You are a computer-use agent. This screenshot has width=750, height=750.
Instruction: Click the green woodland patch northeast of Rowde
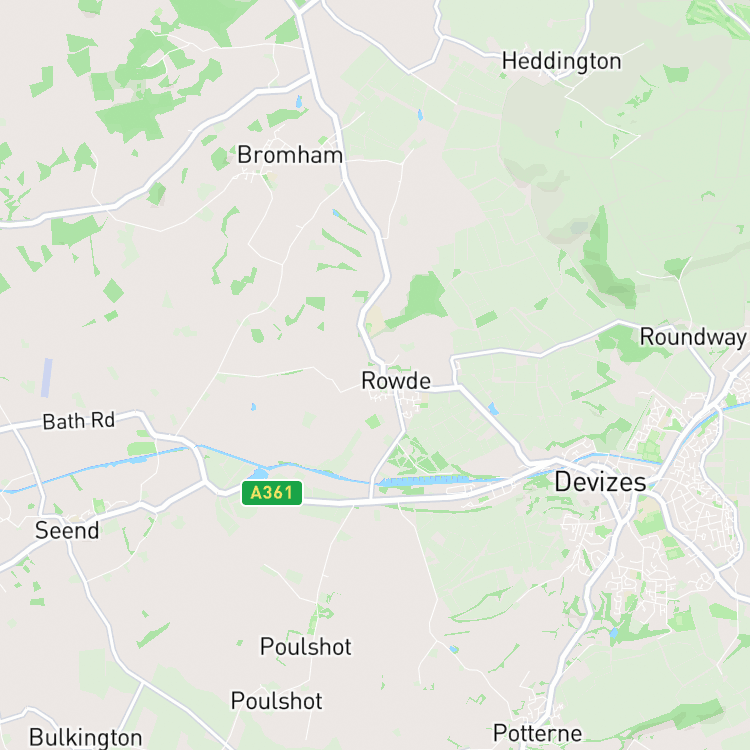421,299
